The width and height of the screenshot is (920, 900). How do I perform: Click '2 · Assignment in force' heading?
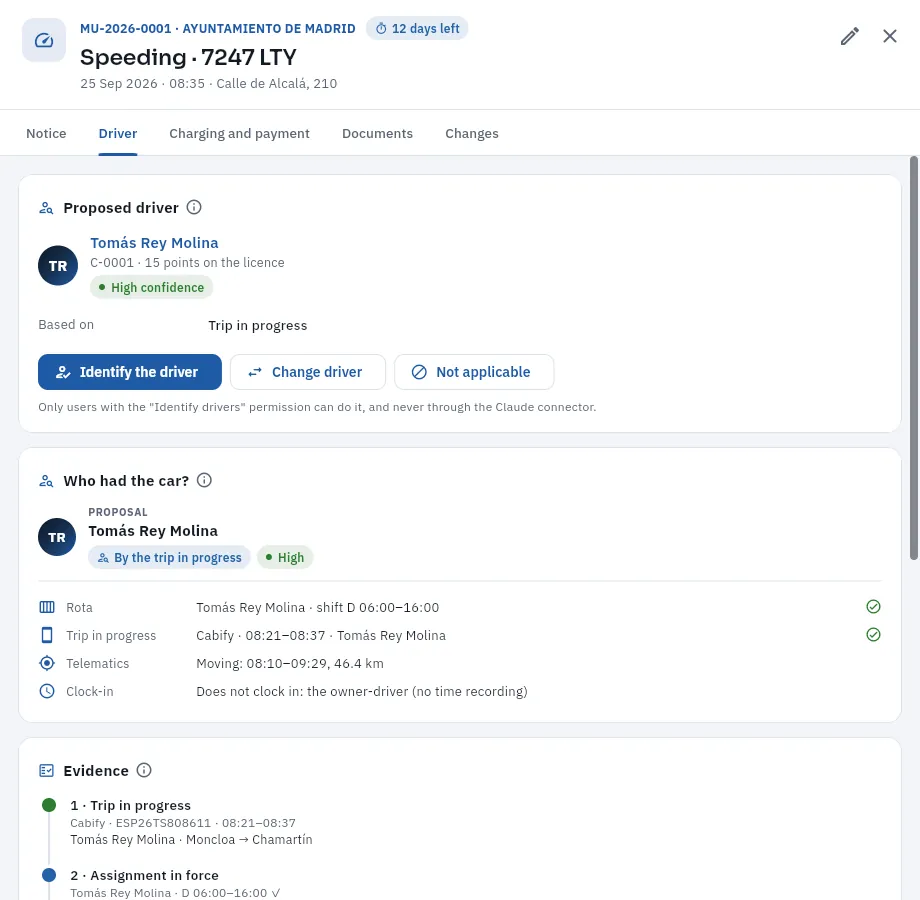144,875
